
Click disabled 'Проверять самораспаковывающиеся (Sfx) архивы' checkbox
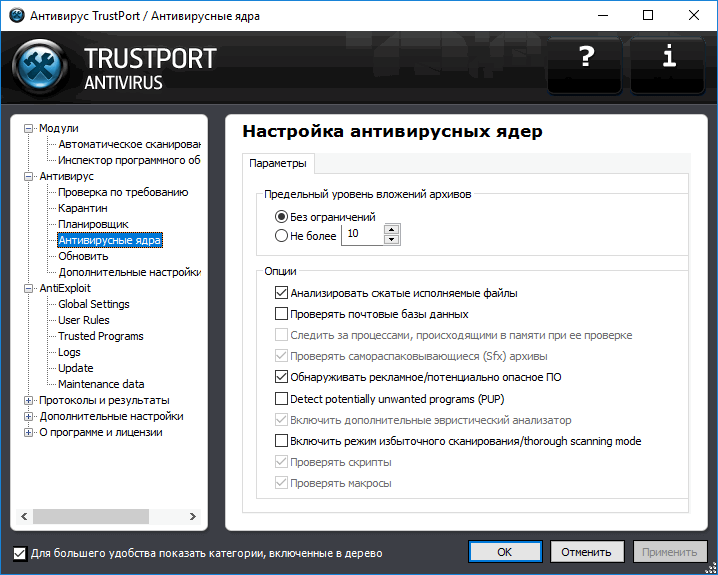coord(281,356)
